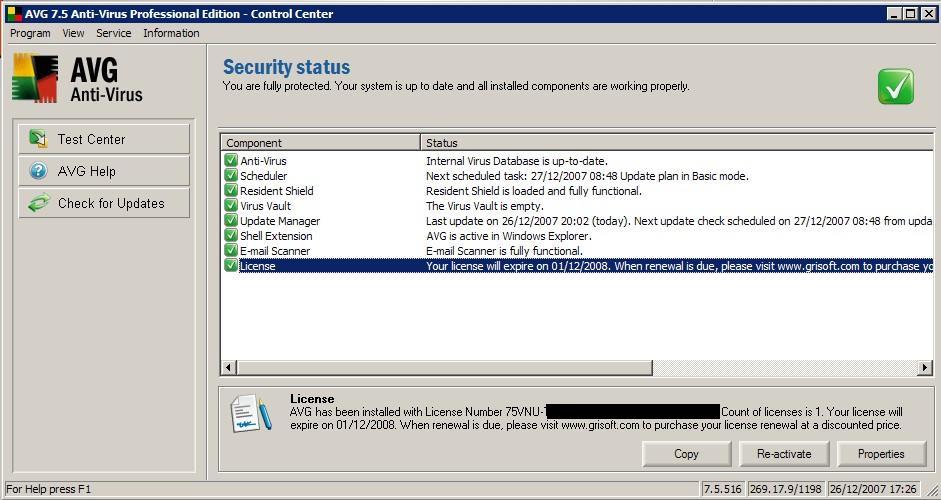
Task: Click the 'Next scheduled task' status text
Action: point(587,176)
